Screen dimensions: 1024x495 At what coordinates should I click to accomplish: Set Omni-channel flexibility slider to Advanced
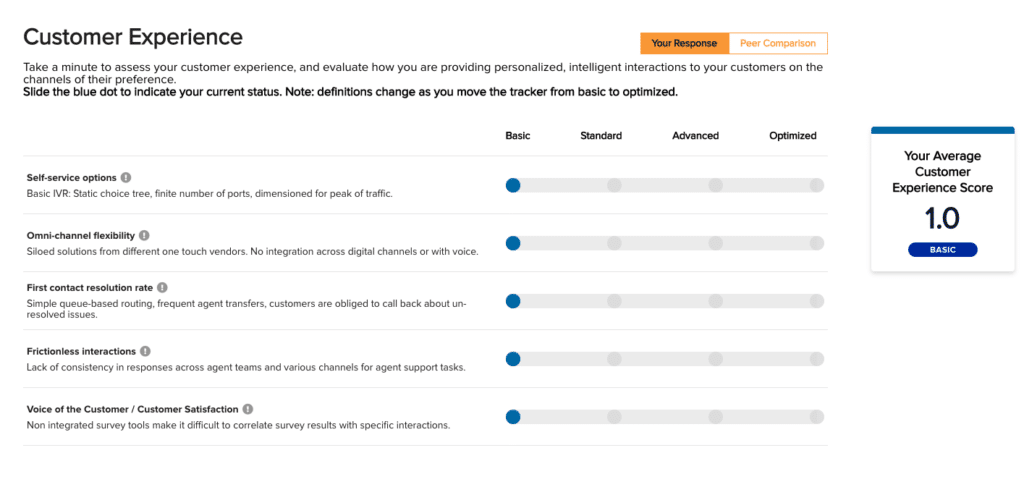pyautogui.click(x=715, y=243)
